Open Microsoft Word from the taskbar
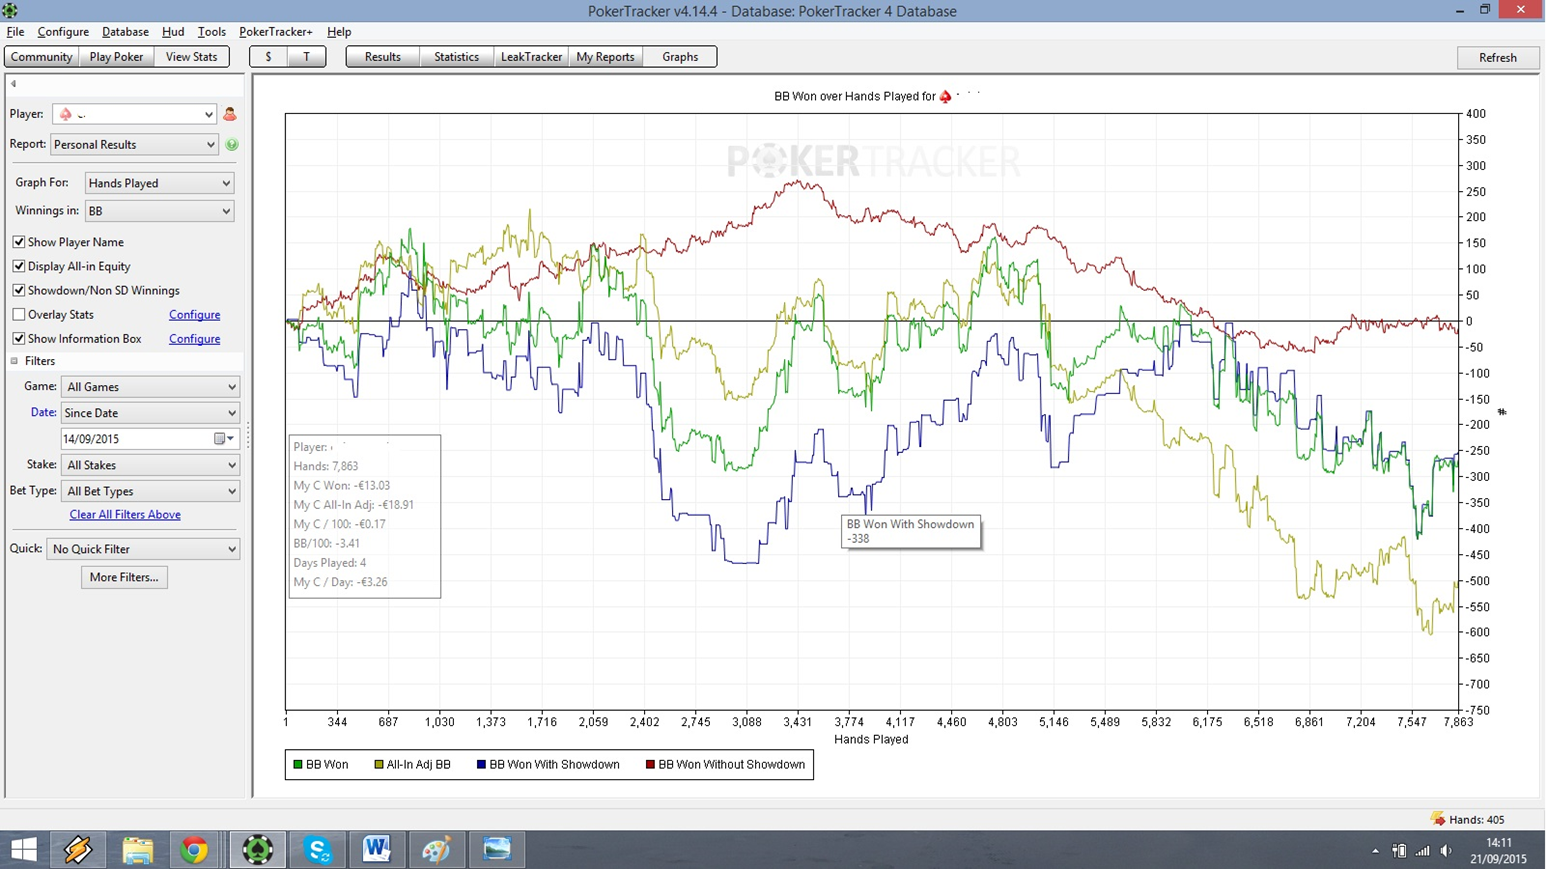 [377, 850]
